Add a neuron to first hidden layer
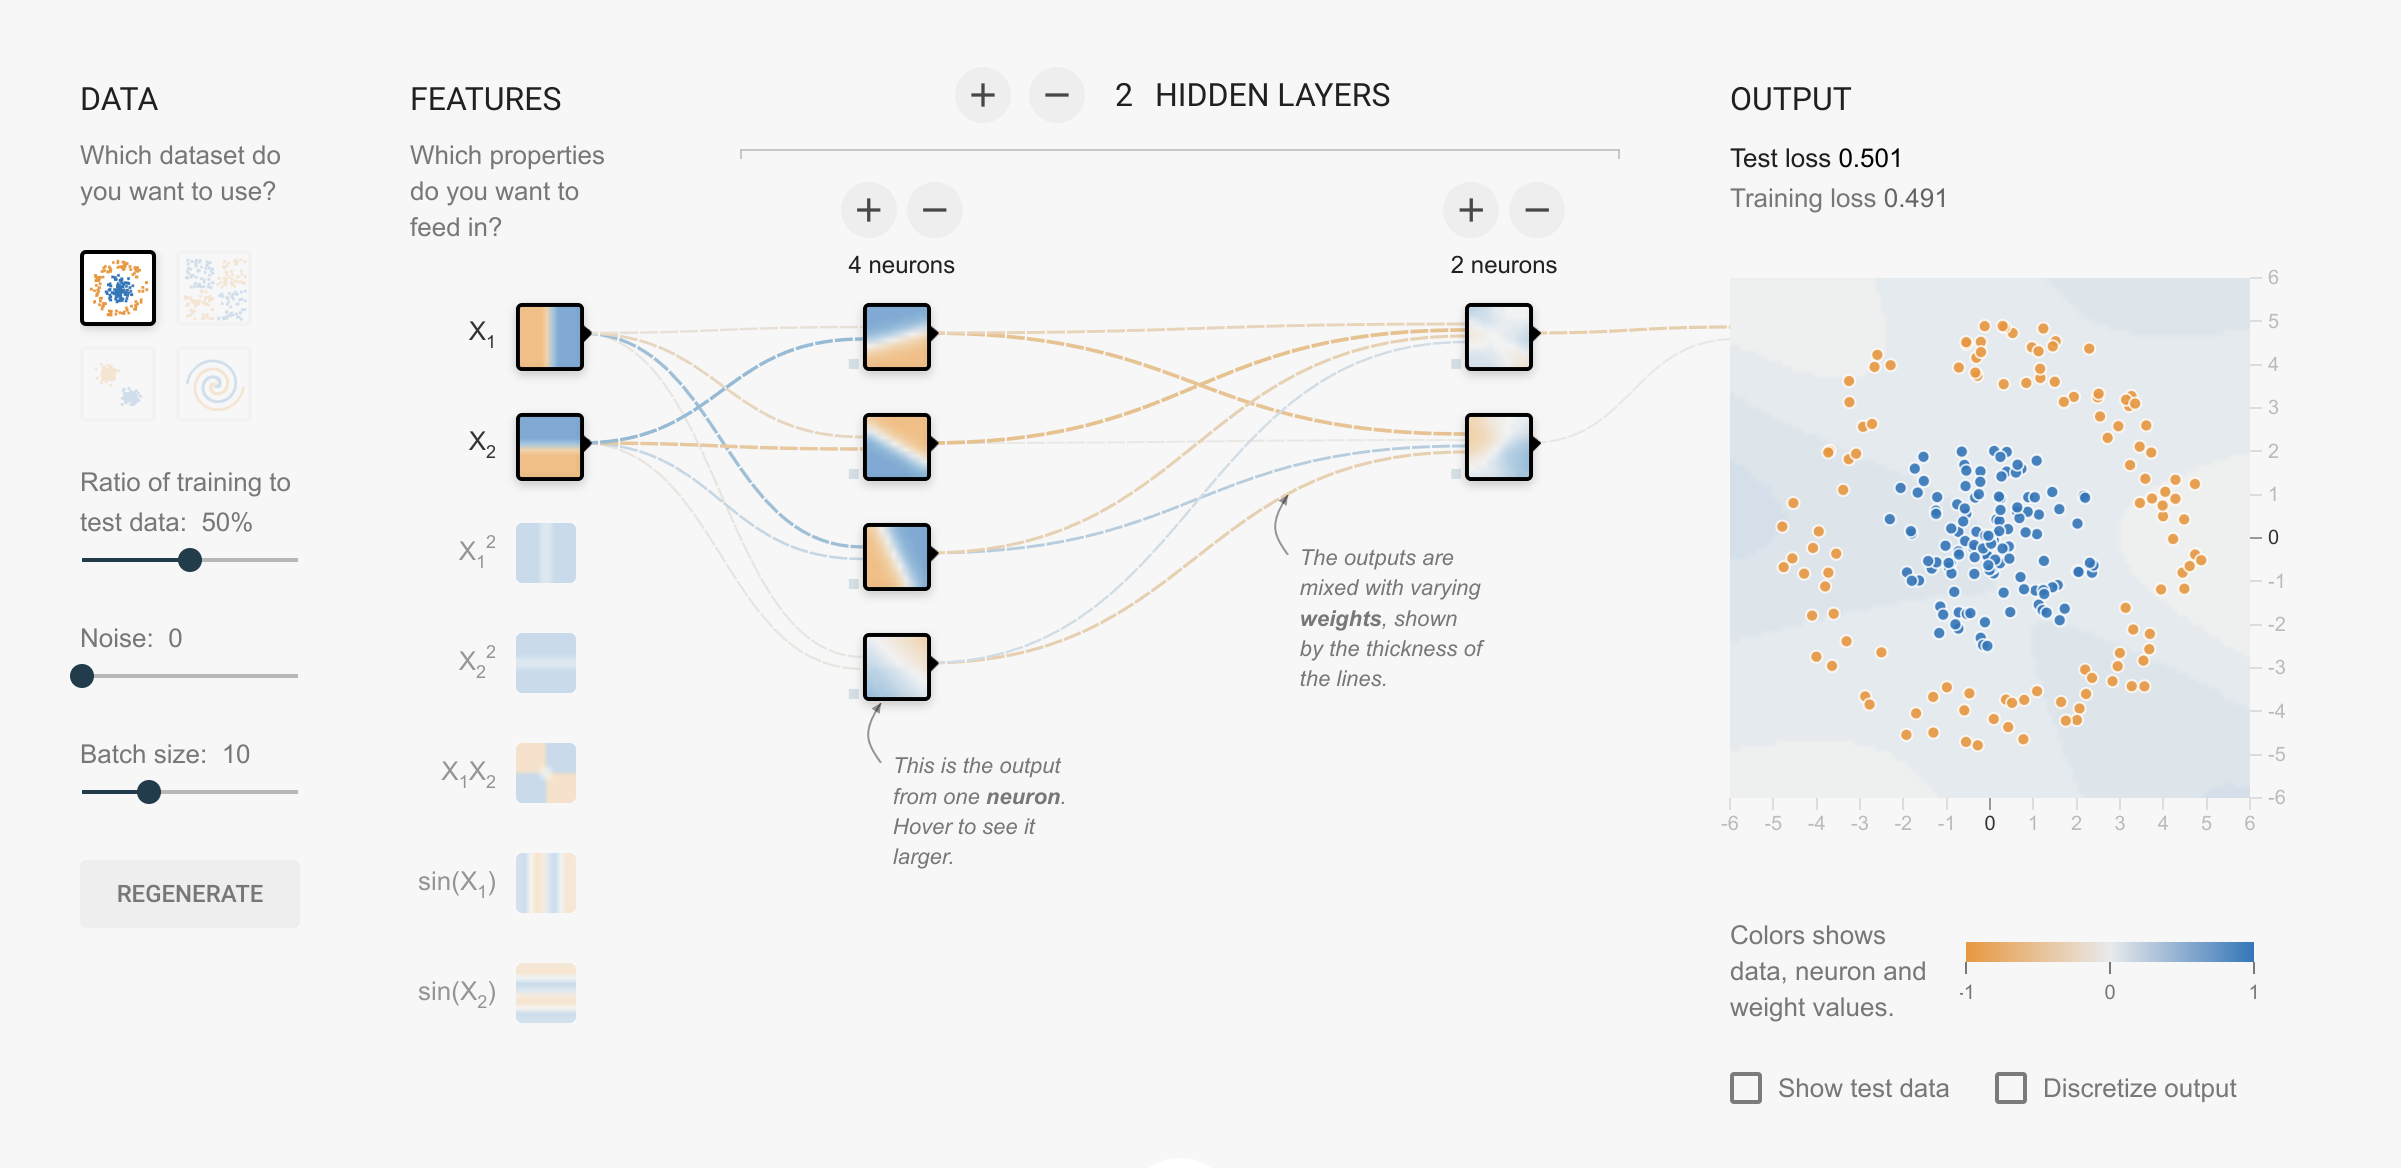2401x1168 pixels. coord(868,210)
